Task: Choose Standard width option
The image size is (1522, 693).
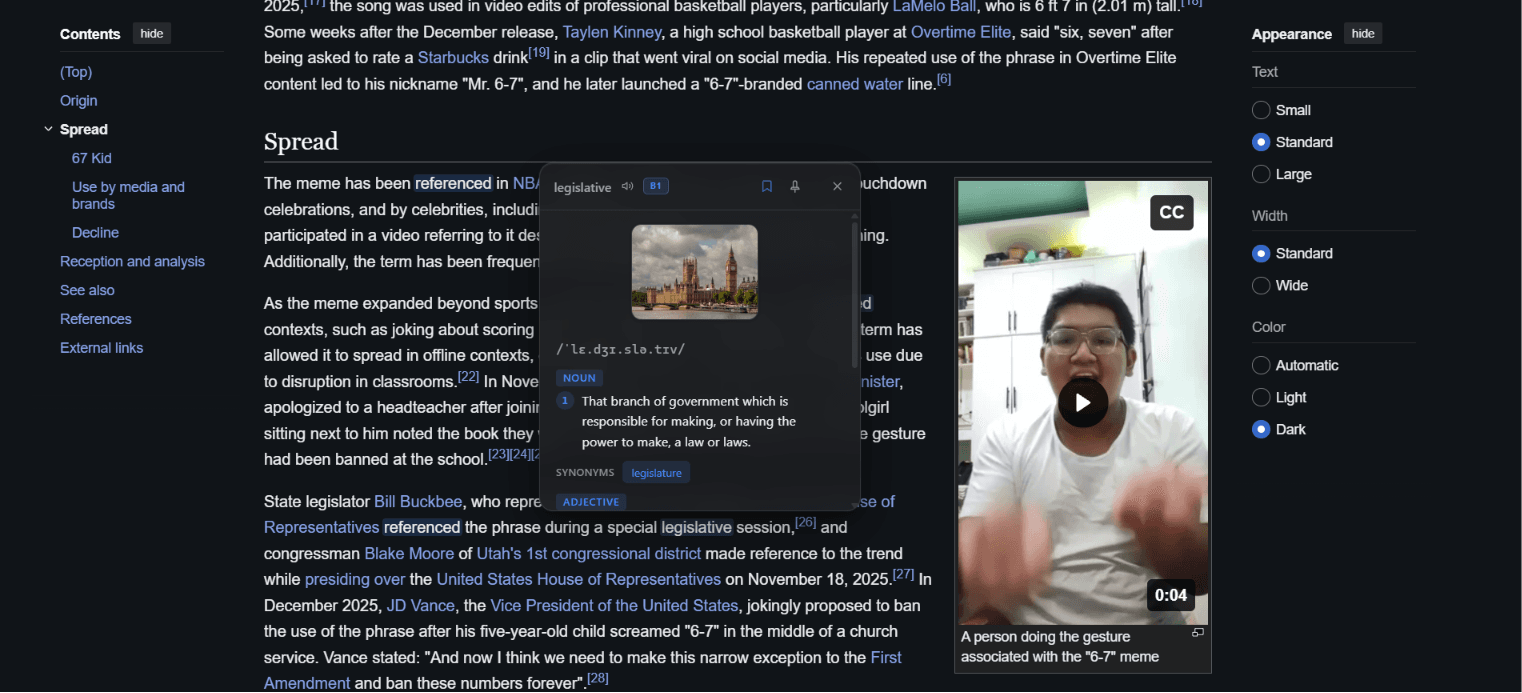Action: click(1261, 253)
